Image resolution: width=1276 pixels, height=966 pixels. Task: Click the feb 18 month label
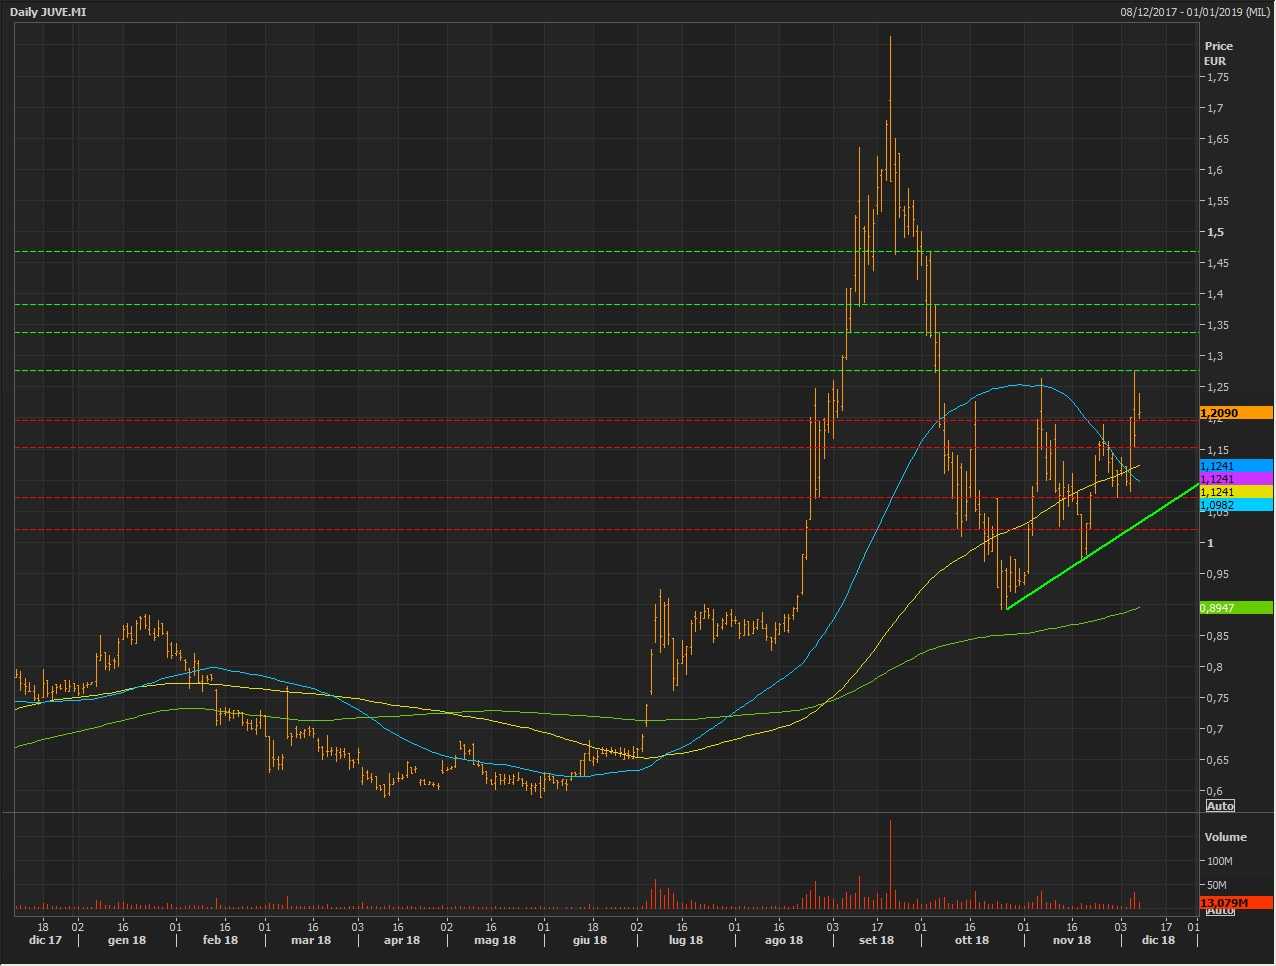point(220,940)
